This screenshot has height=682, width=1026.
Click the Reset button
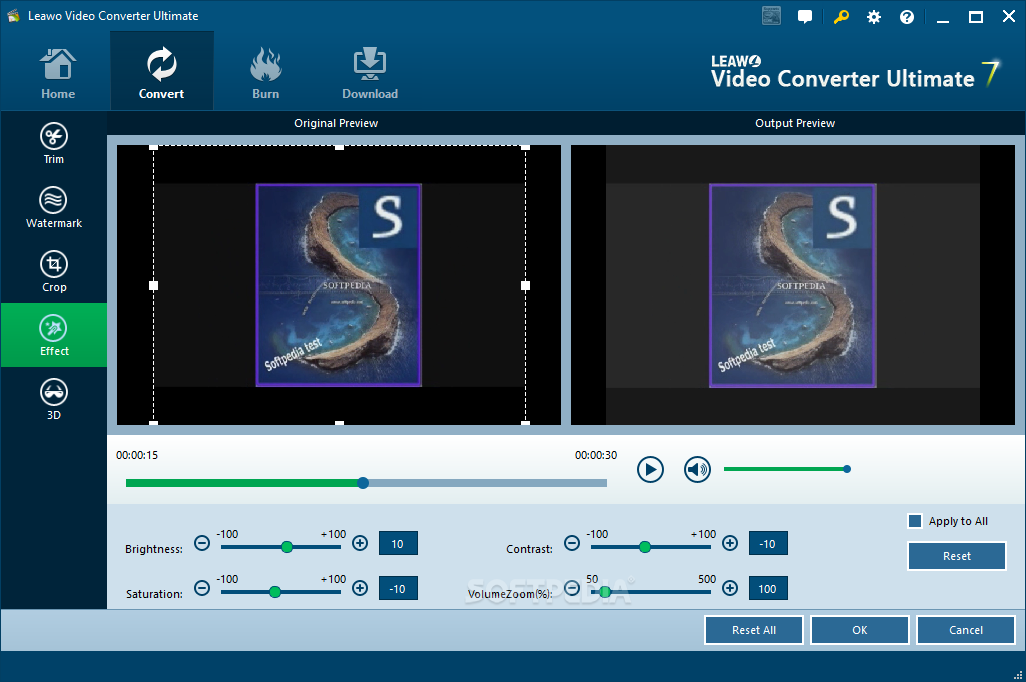pos(957,556)
